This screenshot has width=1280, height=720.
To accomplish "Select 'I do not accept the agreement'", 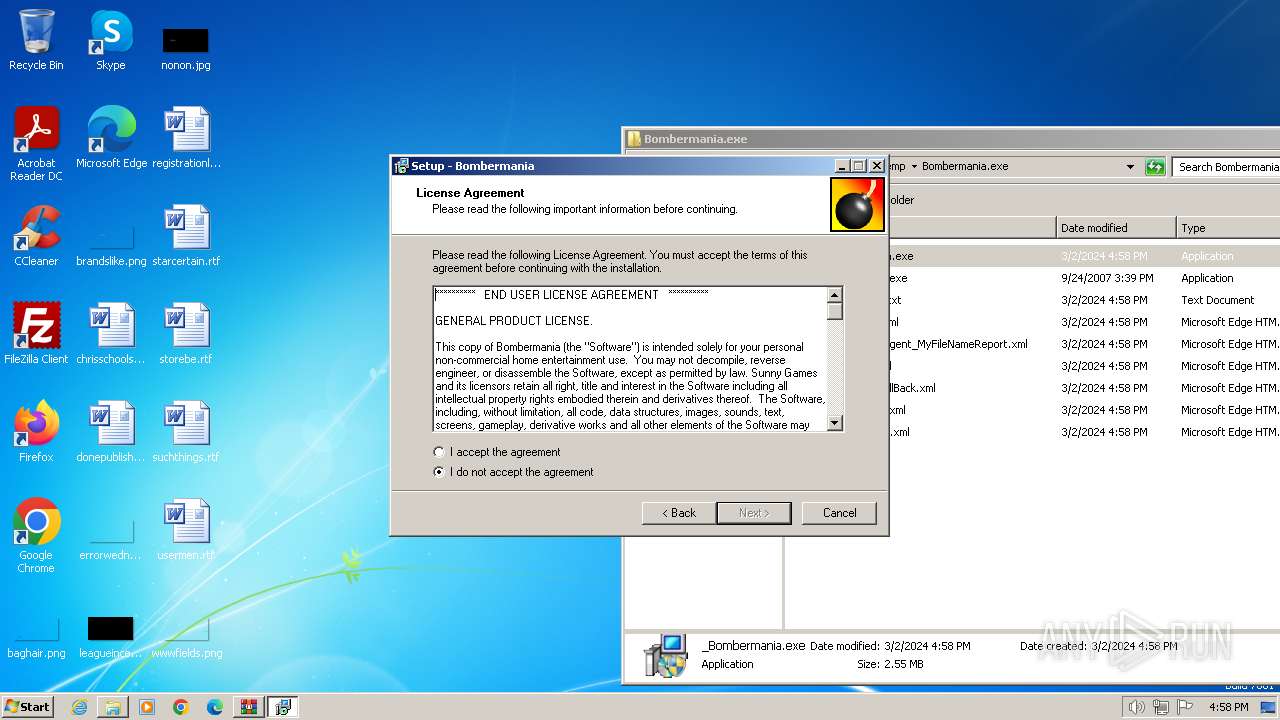I will tap(513, 472).
